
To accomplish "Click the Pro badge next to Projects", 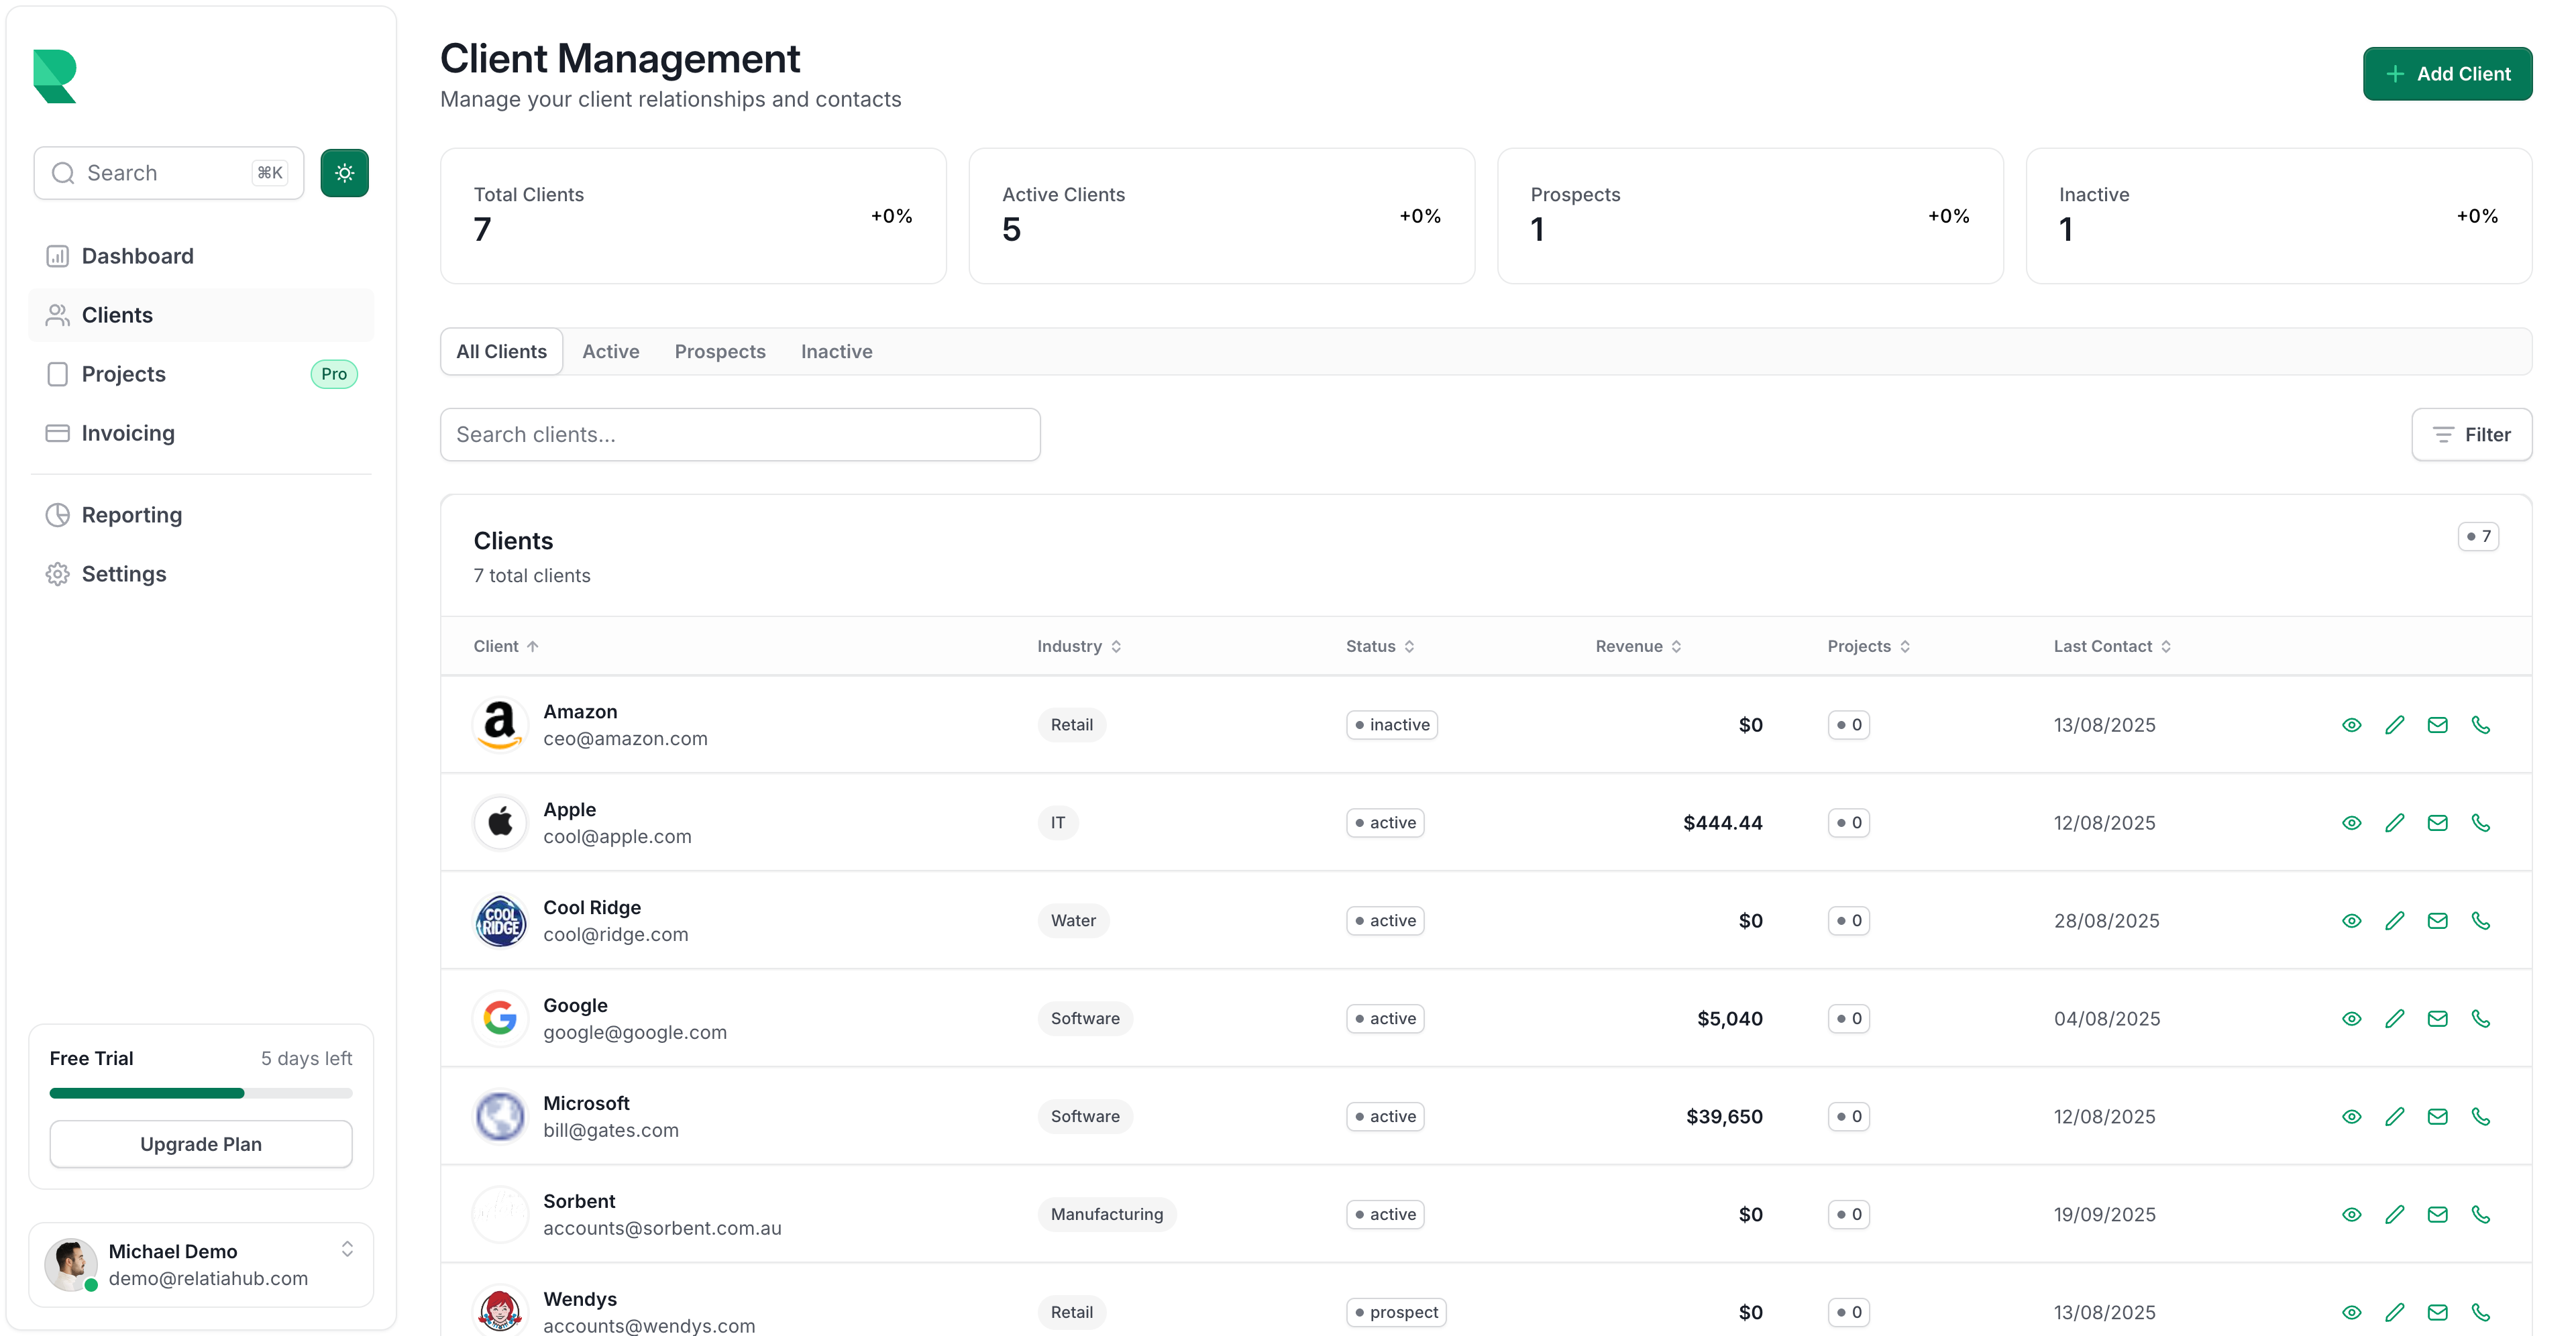I will (x=334, y=374).
